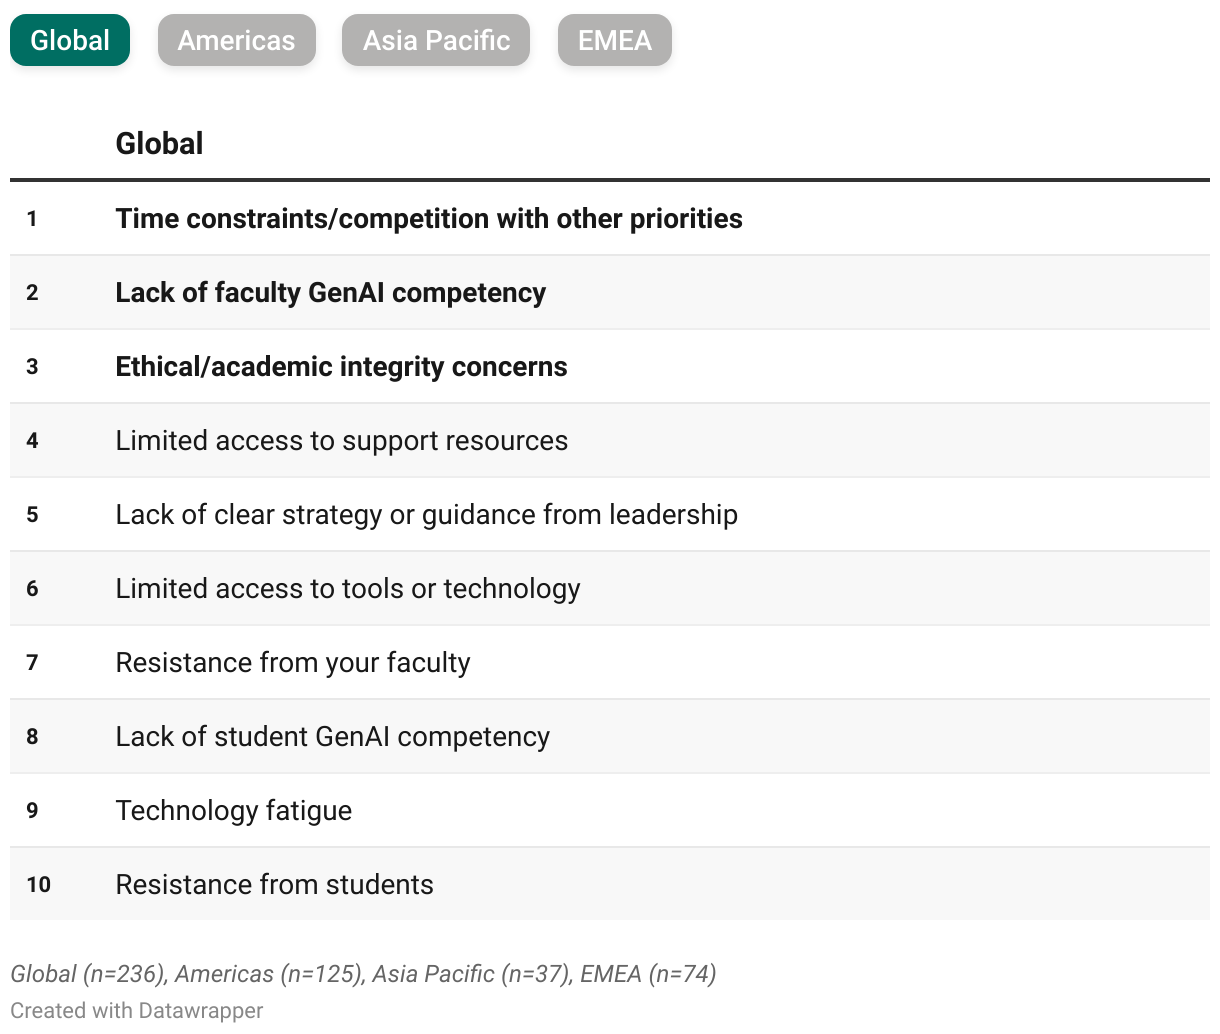The width and height of the screenshot is (1220, 1034).
Task: Click the sample size footnote text
Action: (x=364, y=974)
